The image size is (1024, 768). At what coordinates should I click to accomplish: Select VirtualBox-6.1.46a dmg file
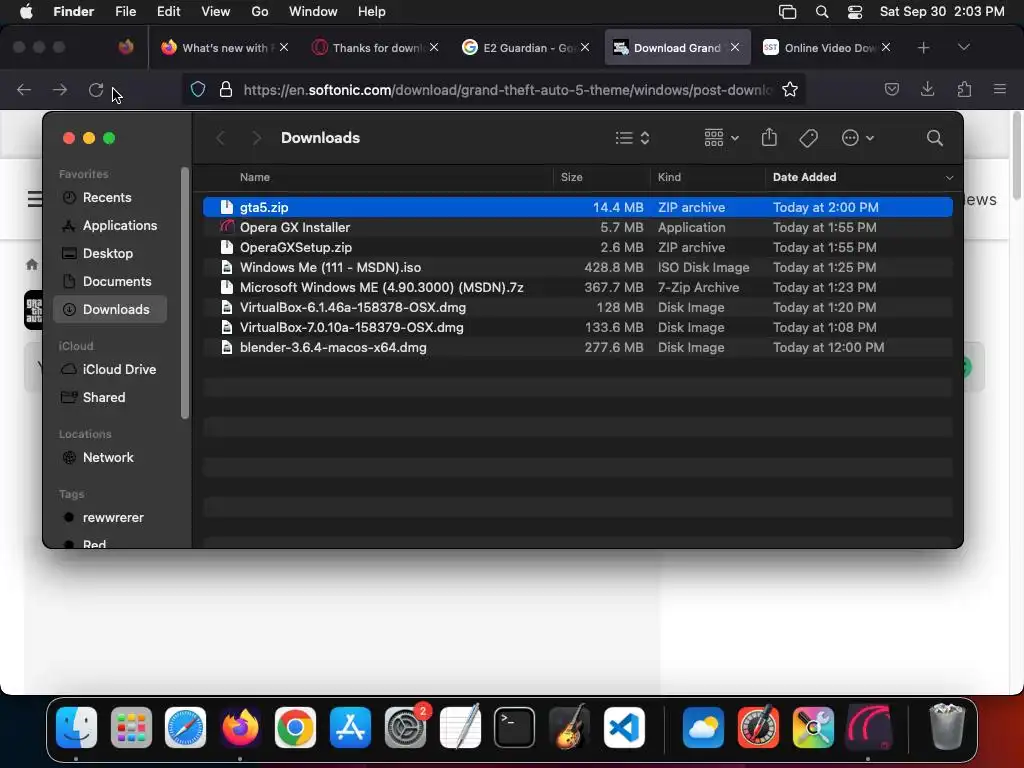577,308
